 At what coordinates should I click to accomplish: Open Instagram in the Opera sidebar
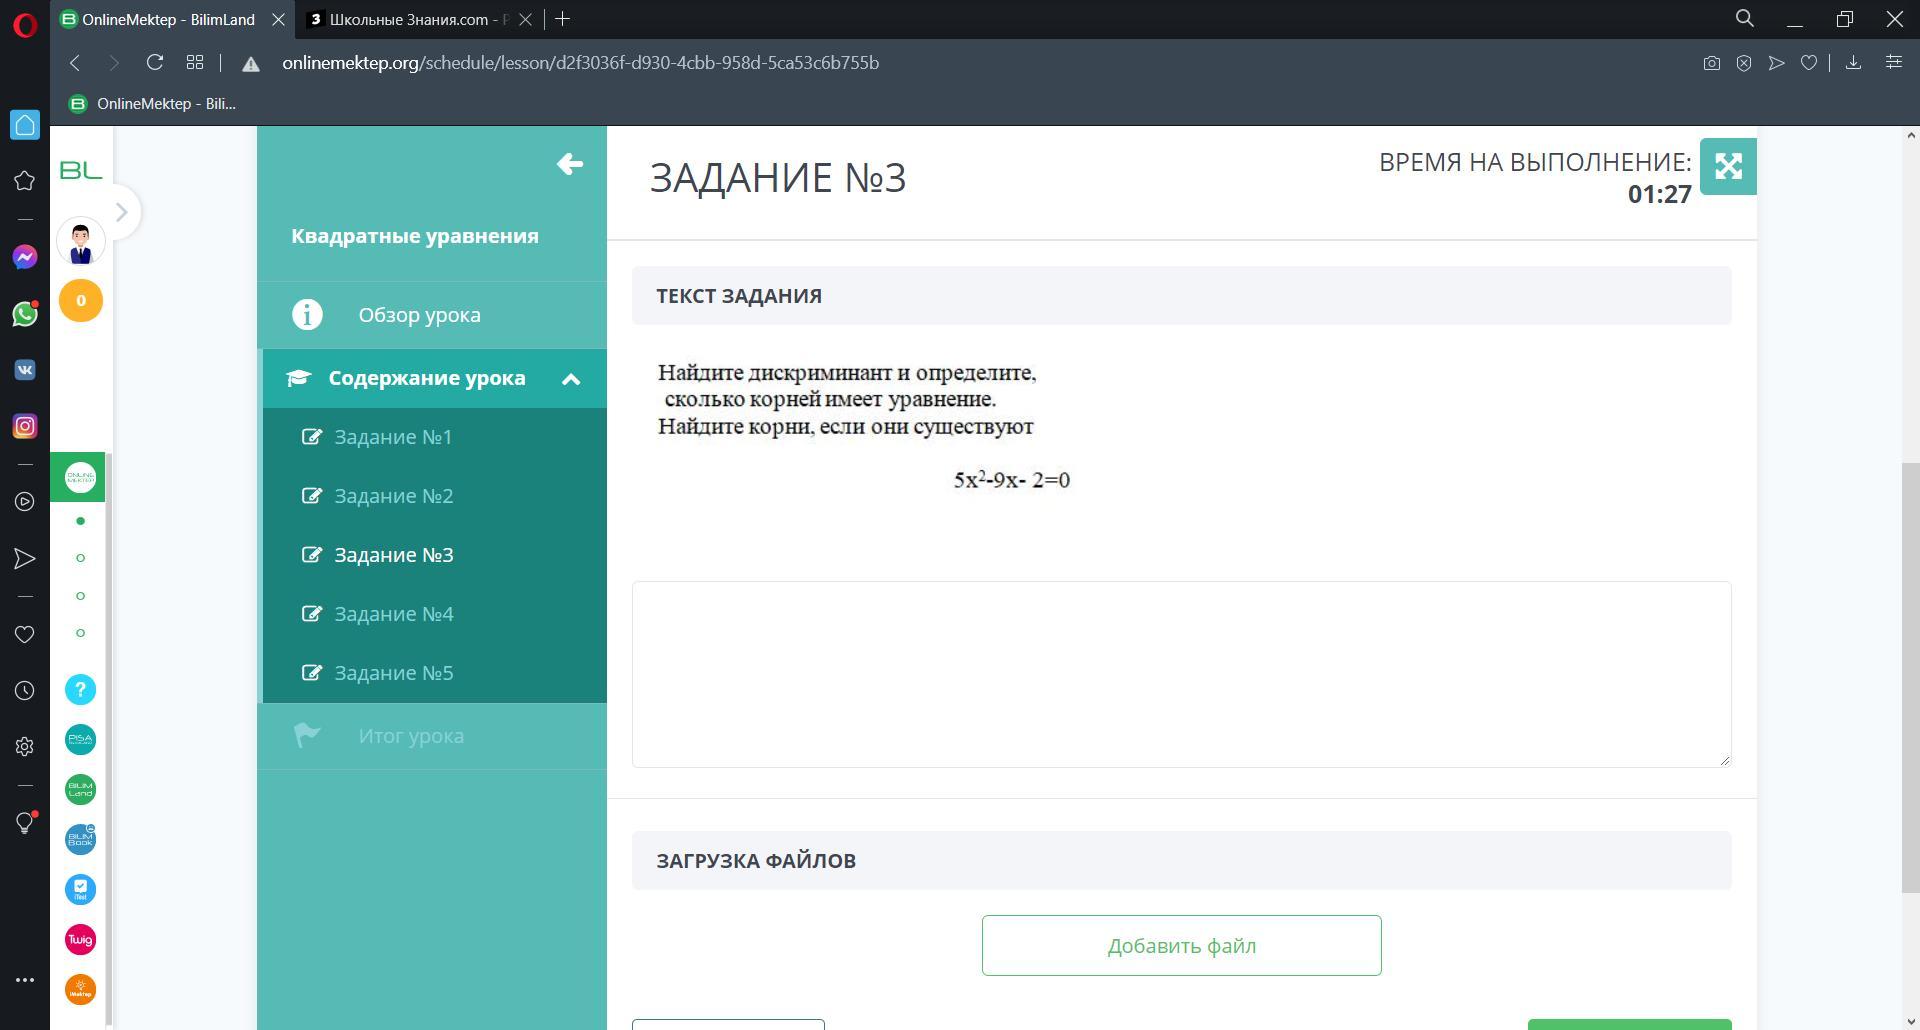tap(25, 426)
